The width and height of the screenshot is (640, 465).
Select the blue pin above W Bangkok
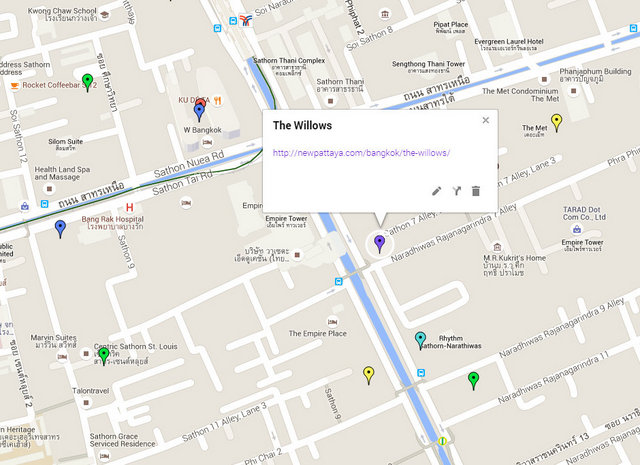point(199,113)
